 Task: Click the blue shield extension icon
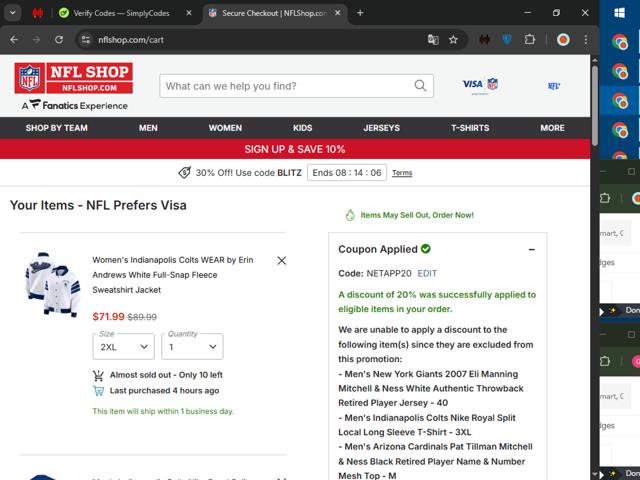[507, 40]
